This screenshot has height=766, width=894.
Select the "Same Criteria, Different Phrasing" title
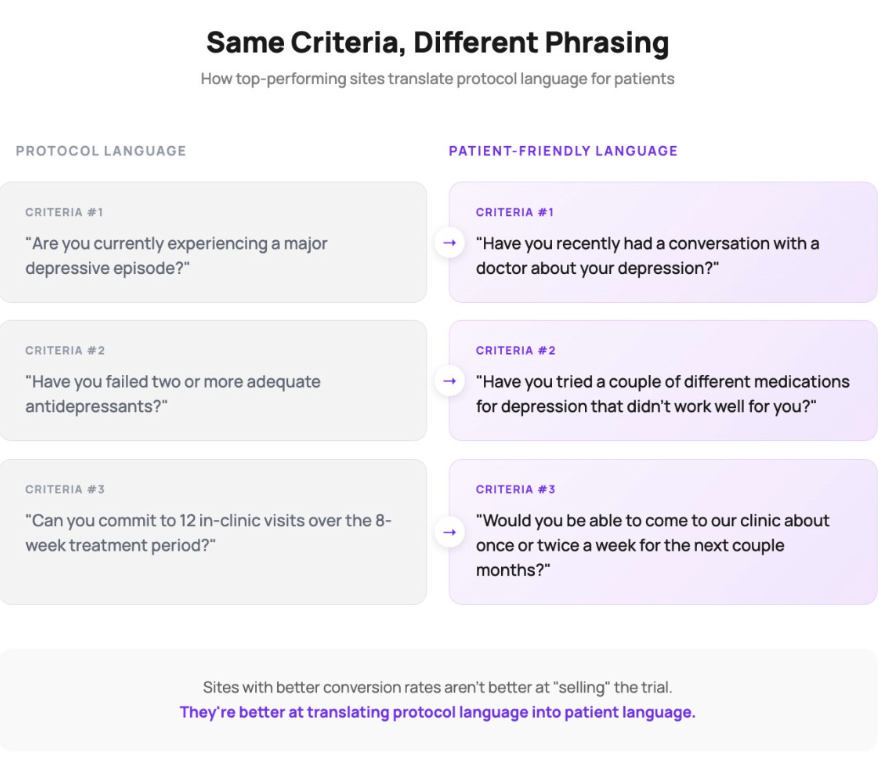437,43
